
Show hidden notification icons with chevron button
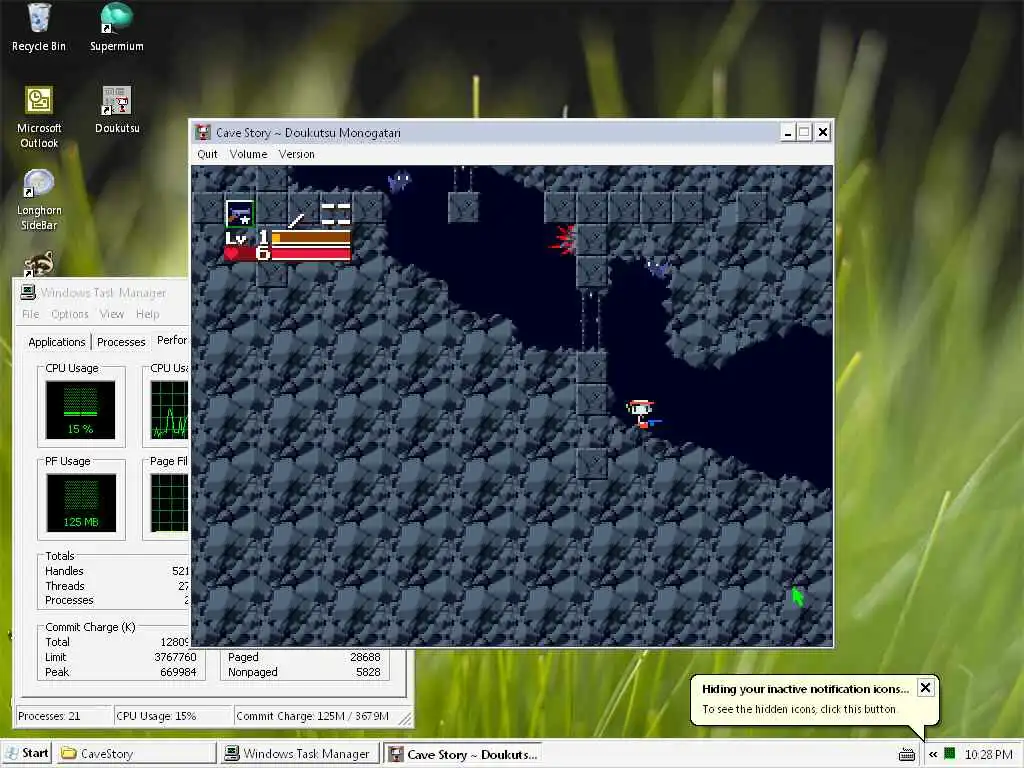coord(933,754)
